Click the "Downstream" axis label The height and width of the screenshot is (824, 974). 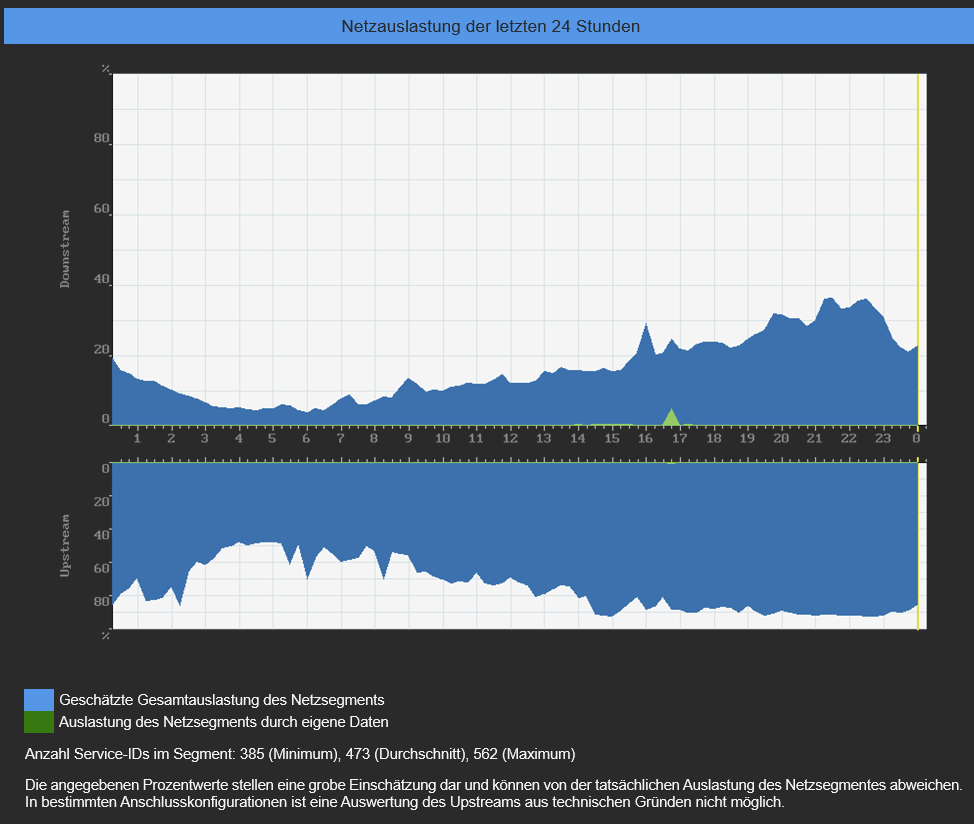click(65, 249)
